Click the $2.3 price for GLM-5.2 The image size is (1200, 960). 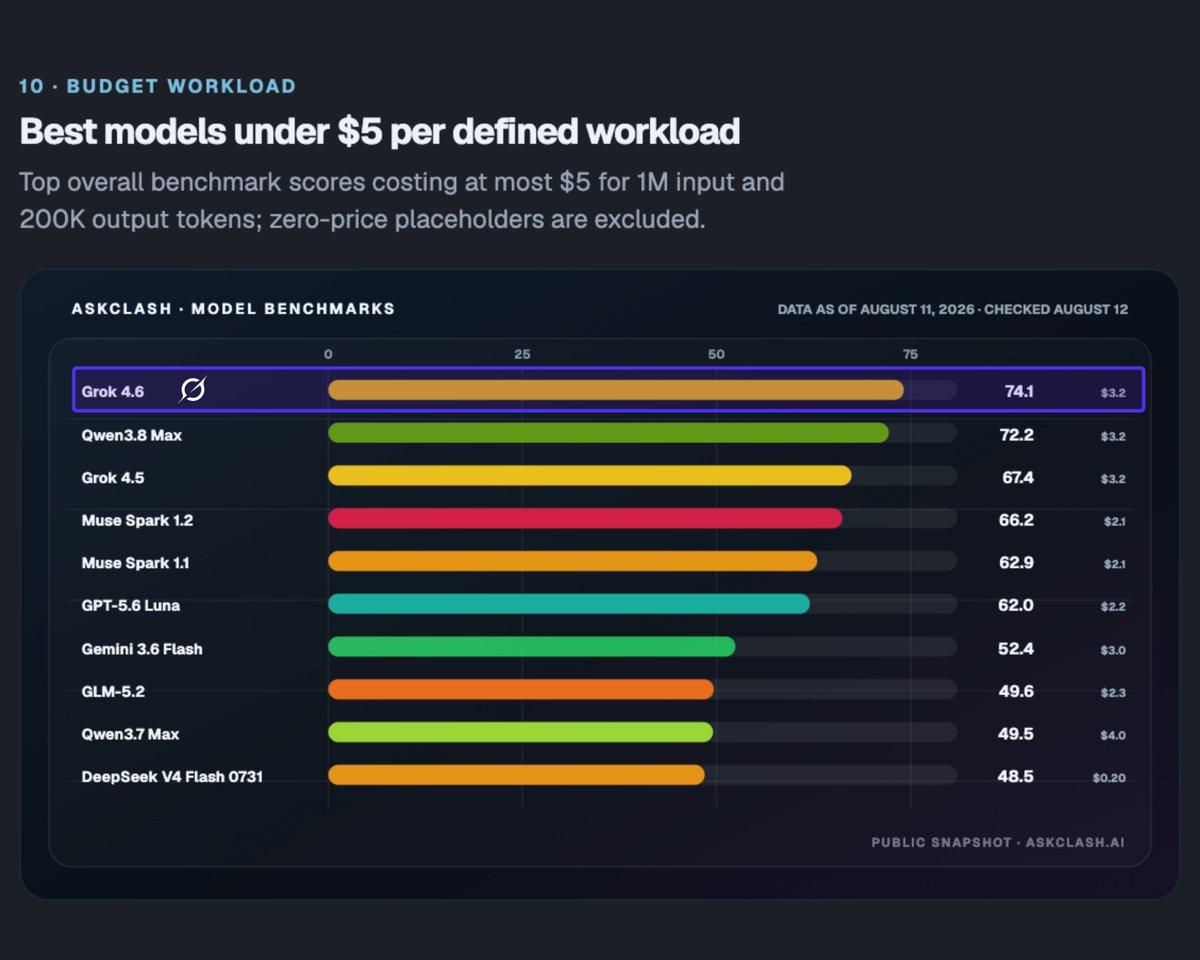(x=1114, y=692)
